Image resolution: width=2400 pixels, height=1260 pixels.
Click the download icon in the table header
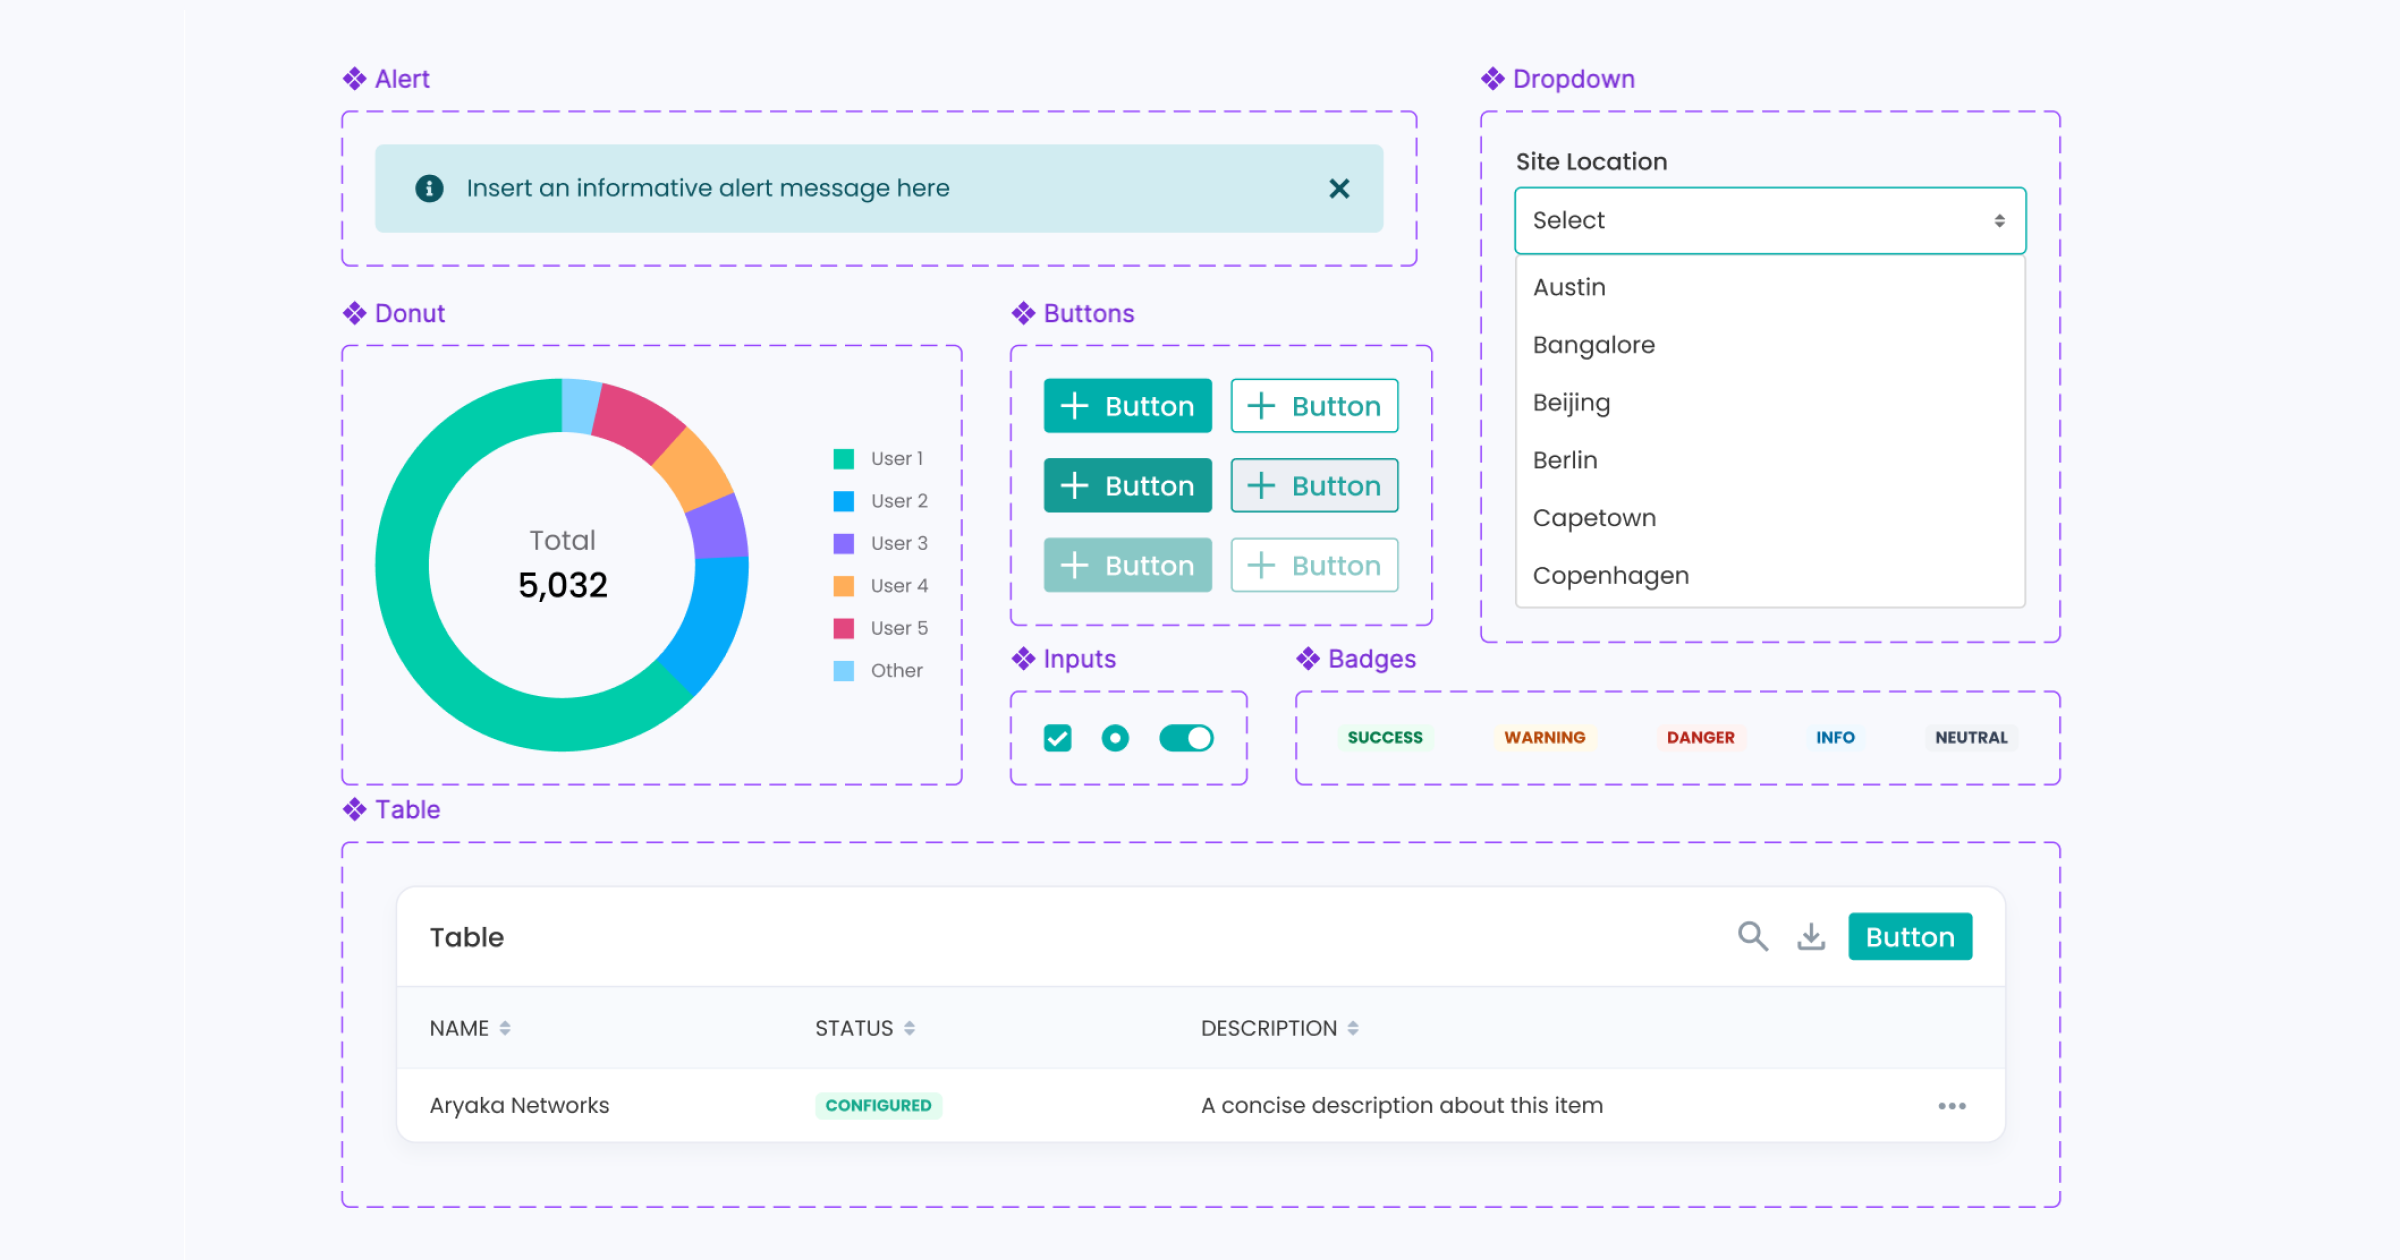coord(1811,936)
